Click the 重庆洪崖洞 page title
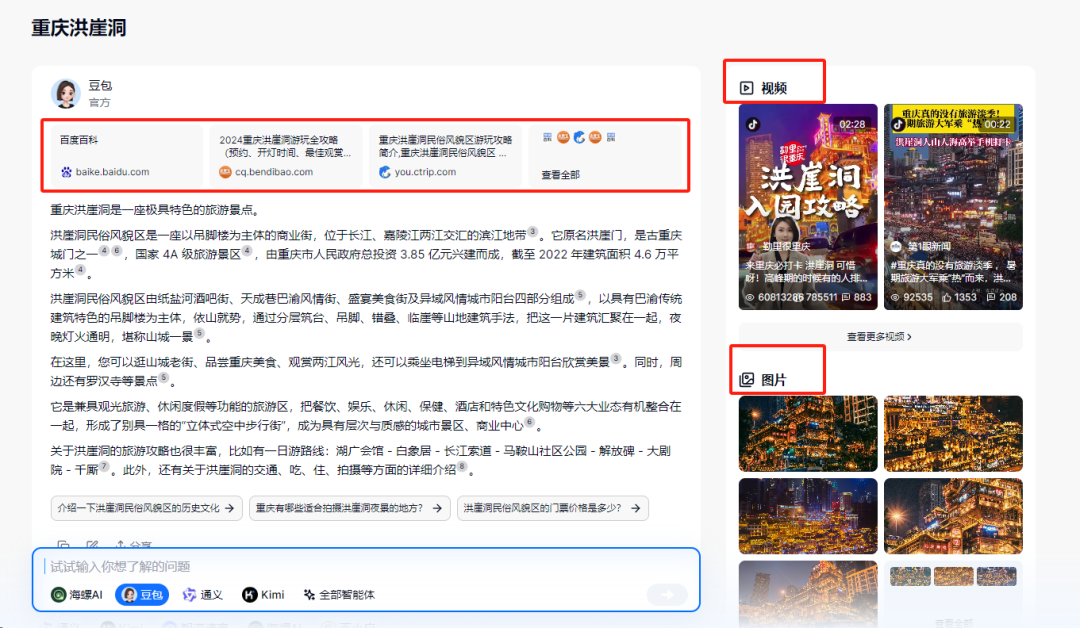 click(79, 28)
